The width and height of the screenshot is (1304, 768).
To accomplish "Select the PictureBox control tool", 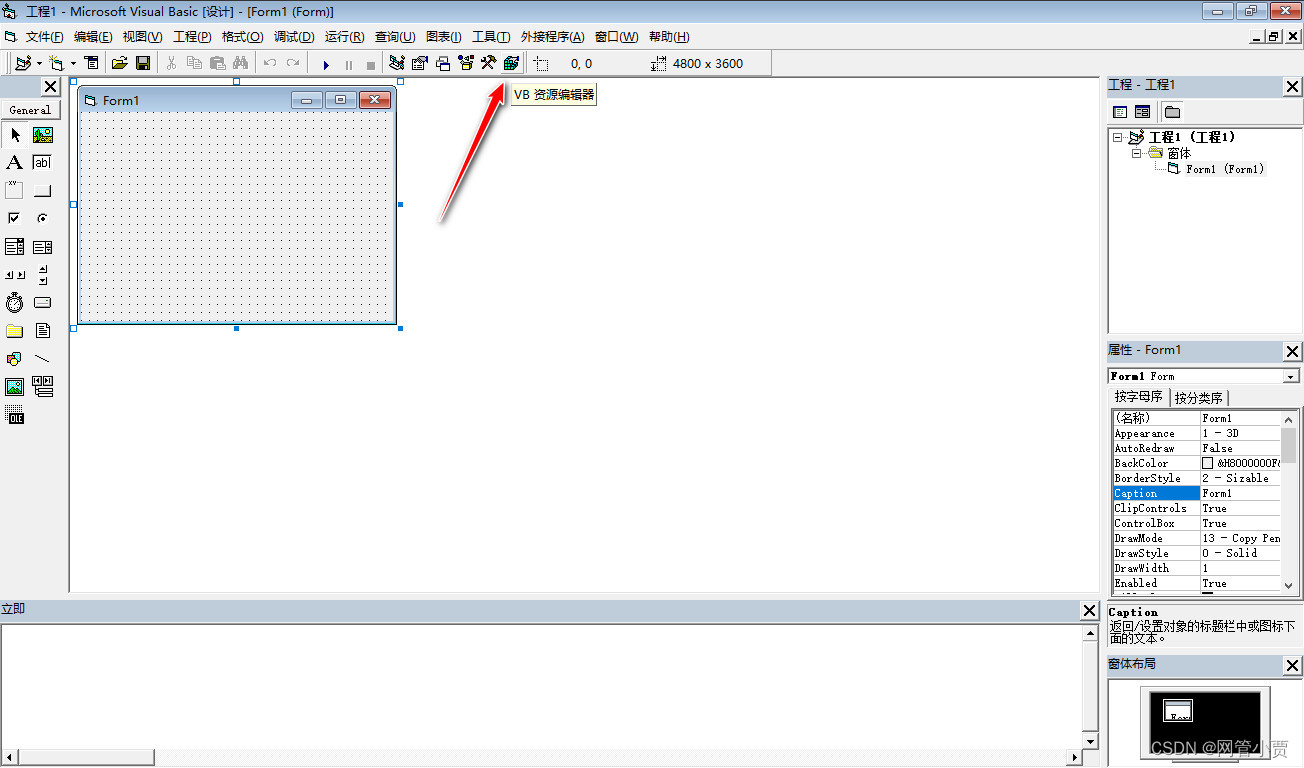I will coord(43,135).
